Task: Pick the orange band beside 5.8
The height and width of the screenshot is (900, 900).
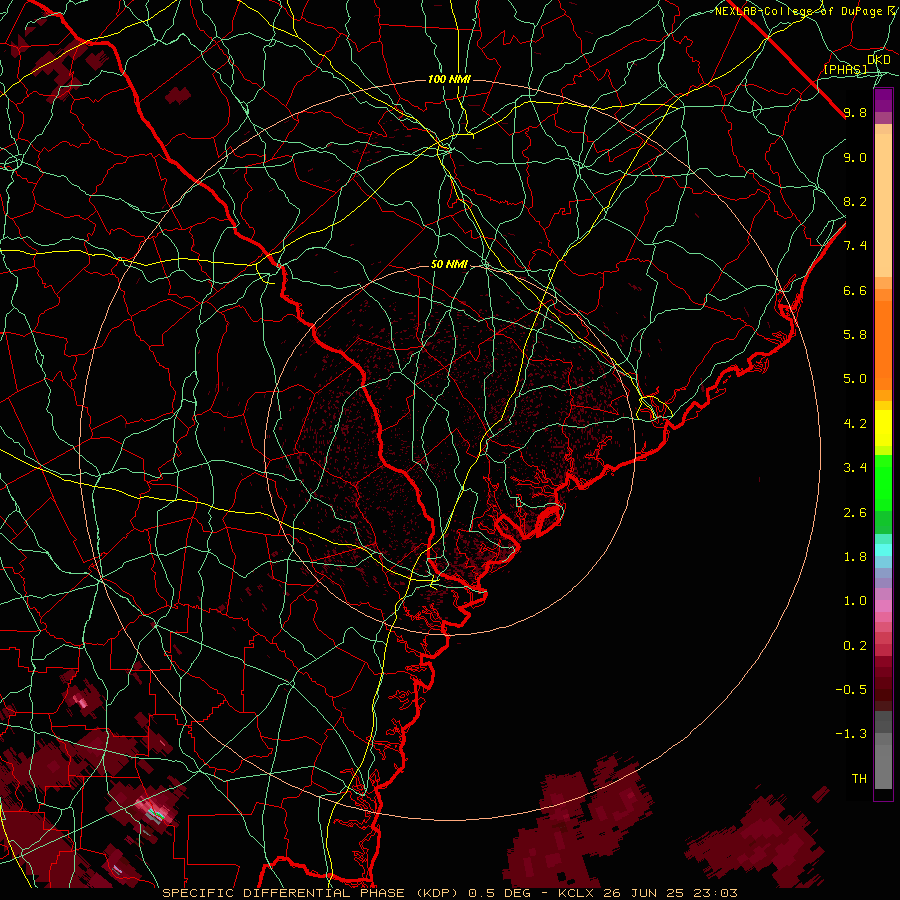Action: pyautogui.click(x=883, y=345)
